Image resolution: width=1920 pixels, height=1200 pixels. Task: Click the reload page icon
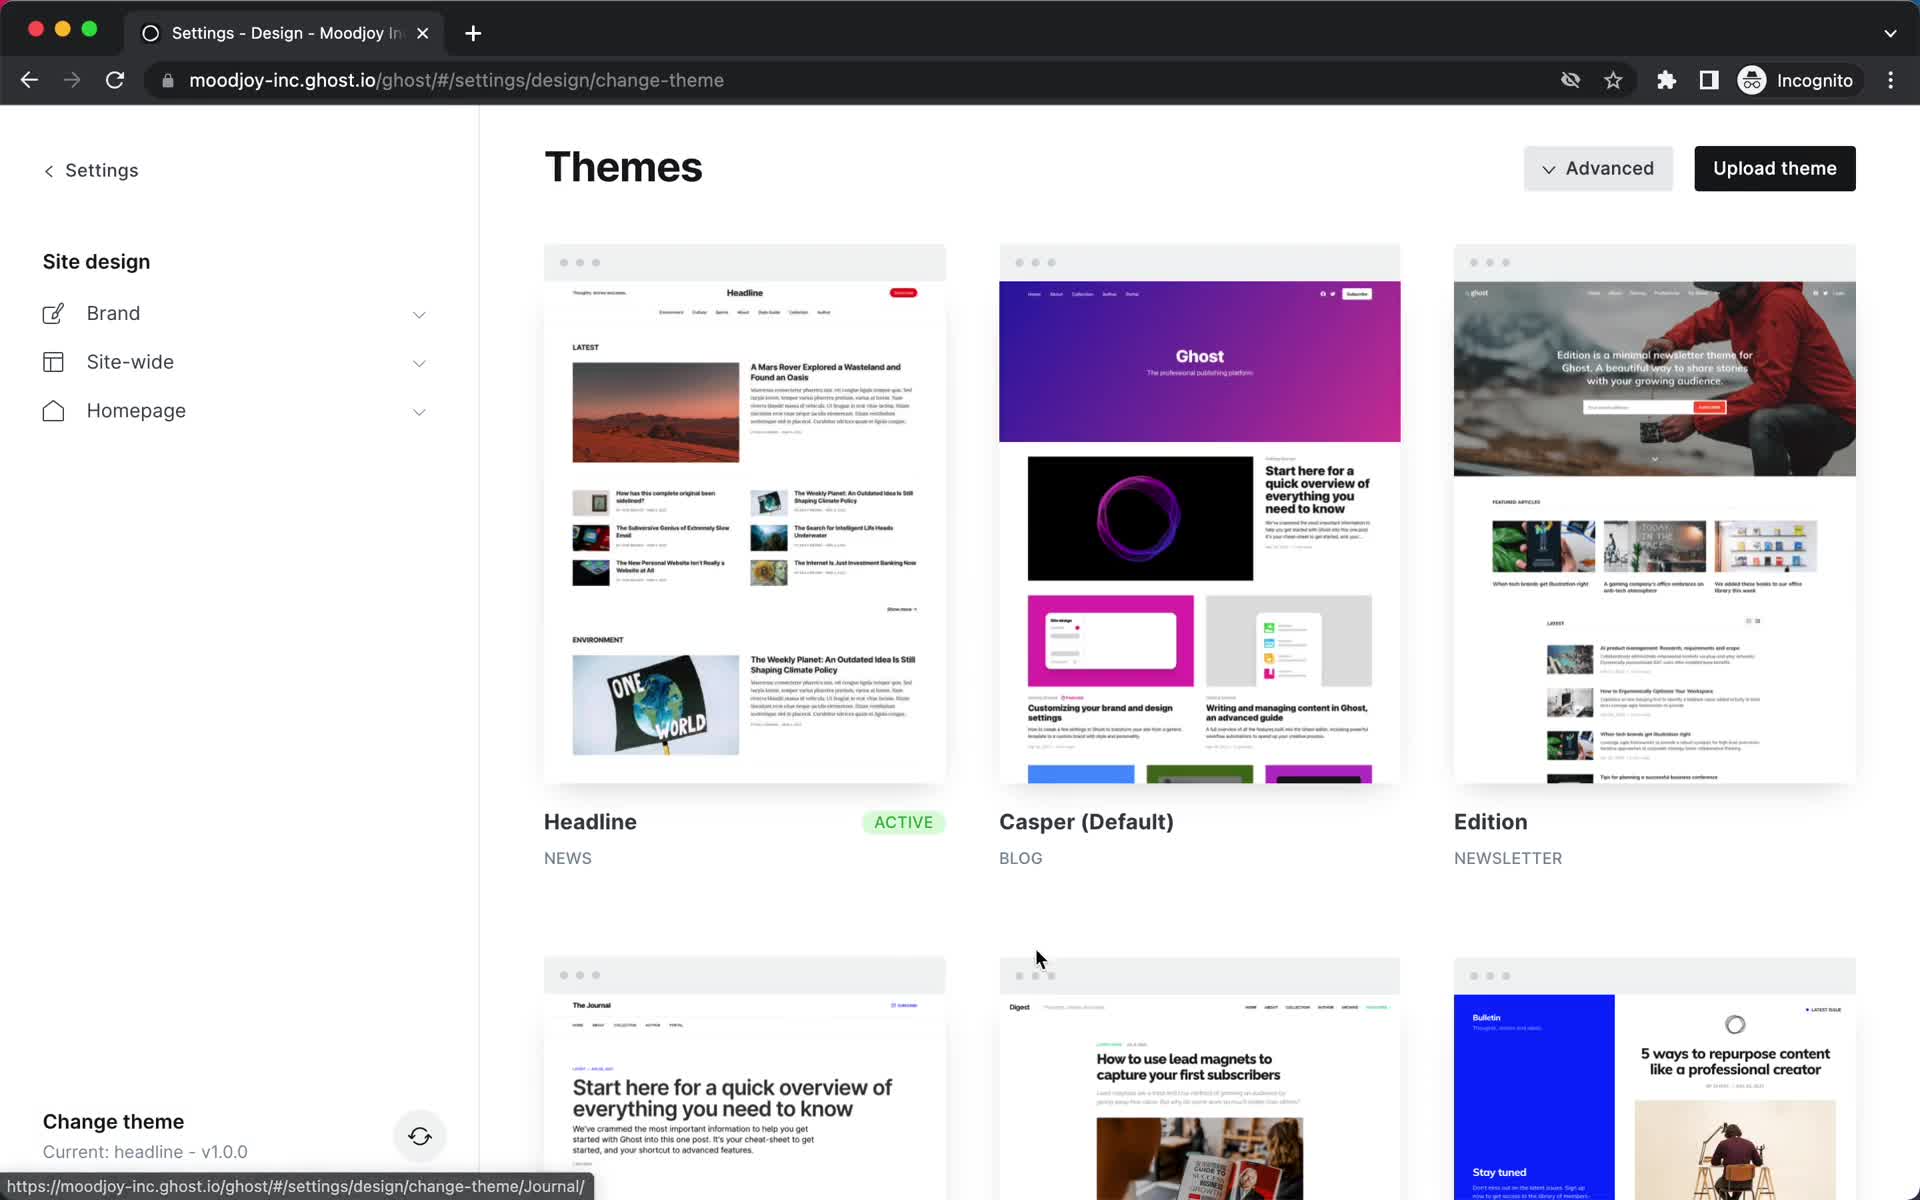[117, 80]
